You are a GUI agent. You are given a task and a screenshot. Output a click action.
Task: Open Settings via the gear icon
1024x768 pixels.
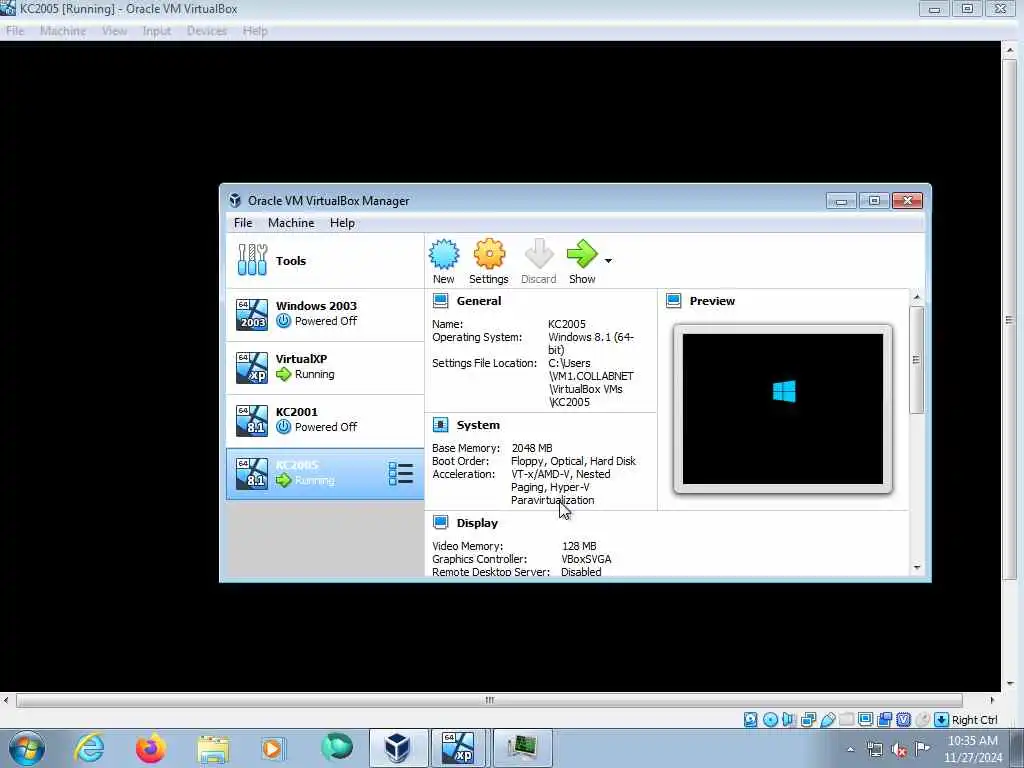489,255
